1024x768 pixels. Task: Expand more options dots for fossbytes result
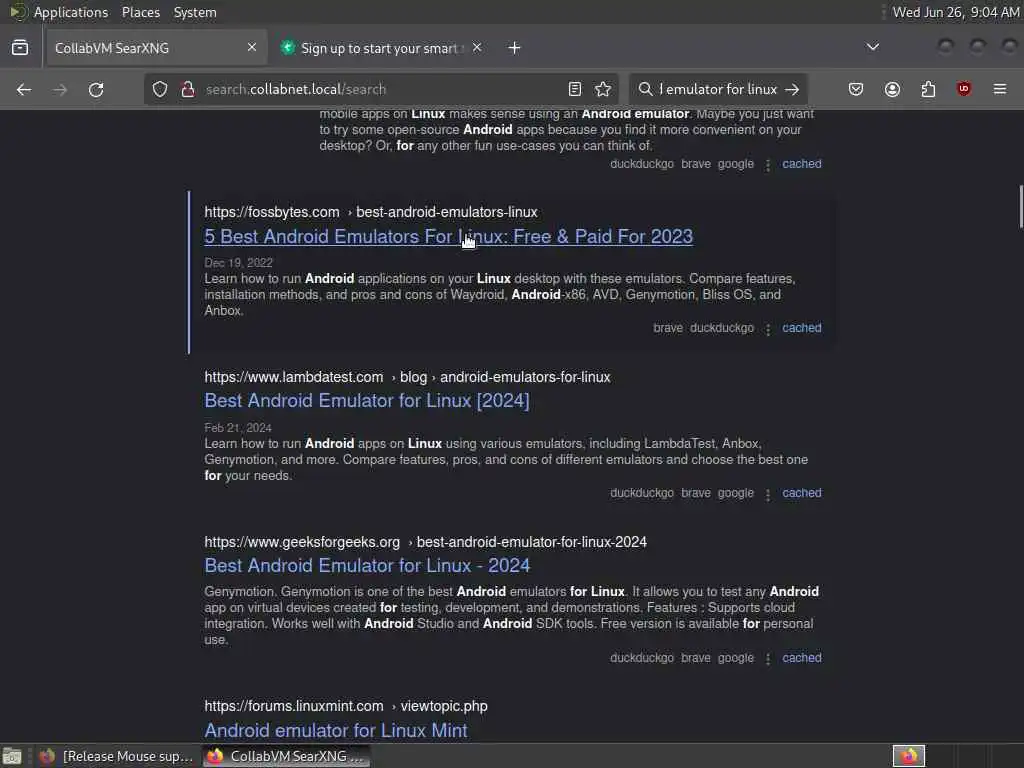(x=768, y=329)
